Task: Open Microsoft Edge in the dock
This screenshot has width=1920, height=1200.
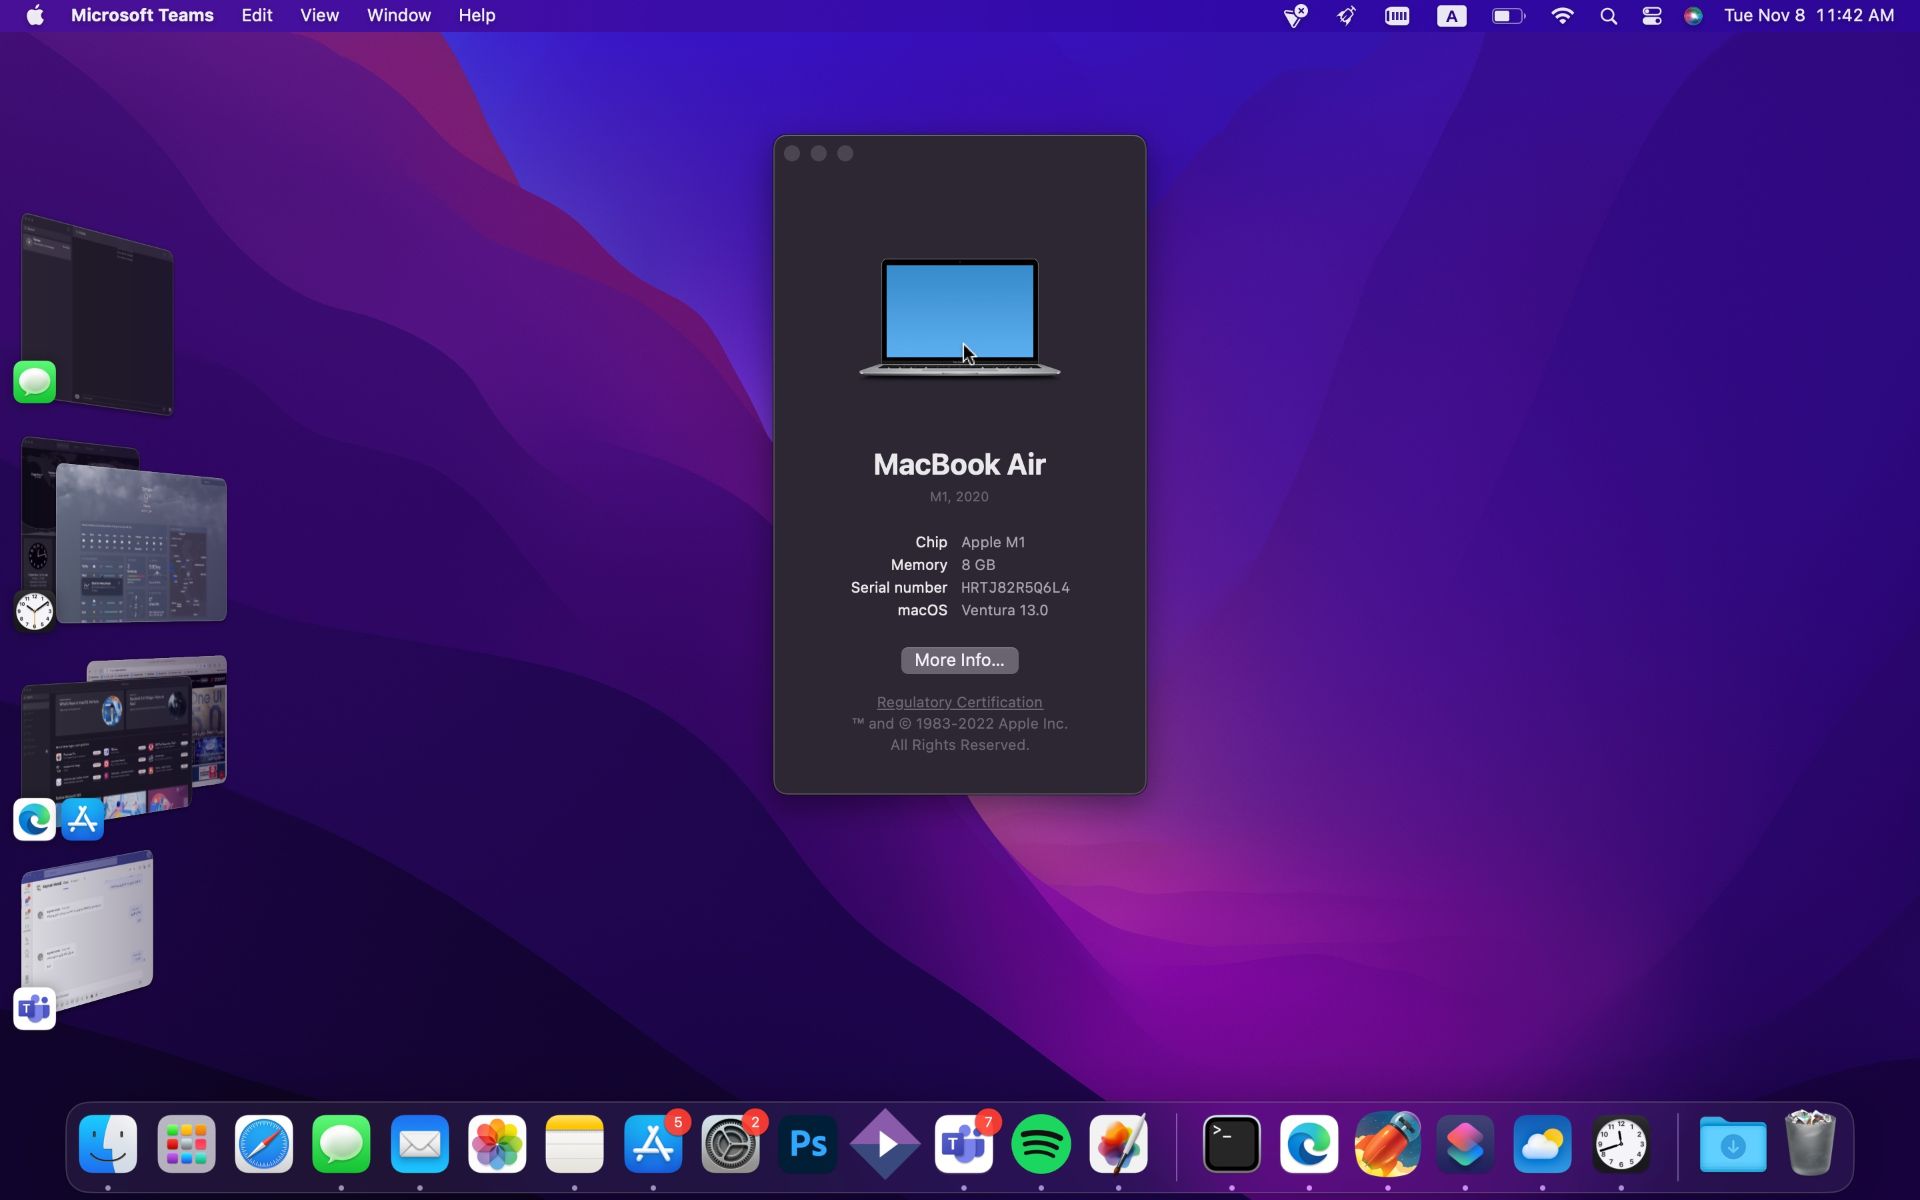Action: point(1309,1143)
